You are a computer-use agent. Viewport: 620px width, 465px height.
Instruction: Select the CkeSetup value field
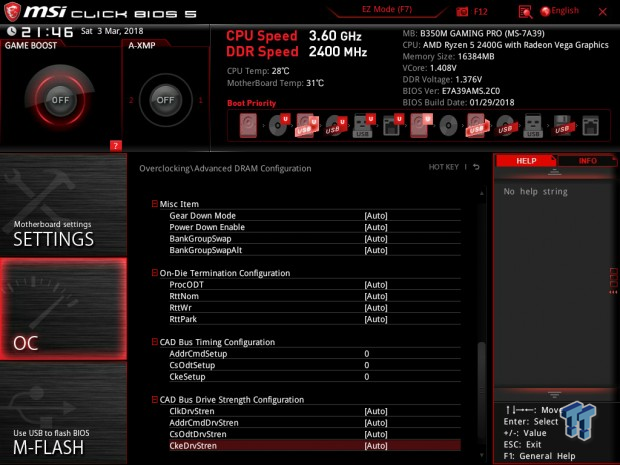click(367, 376)
